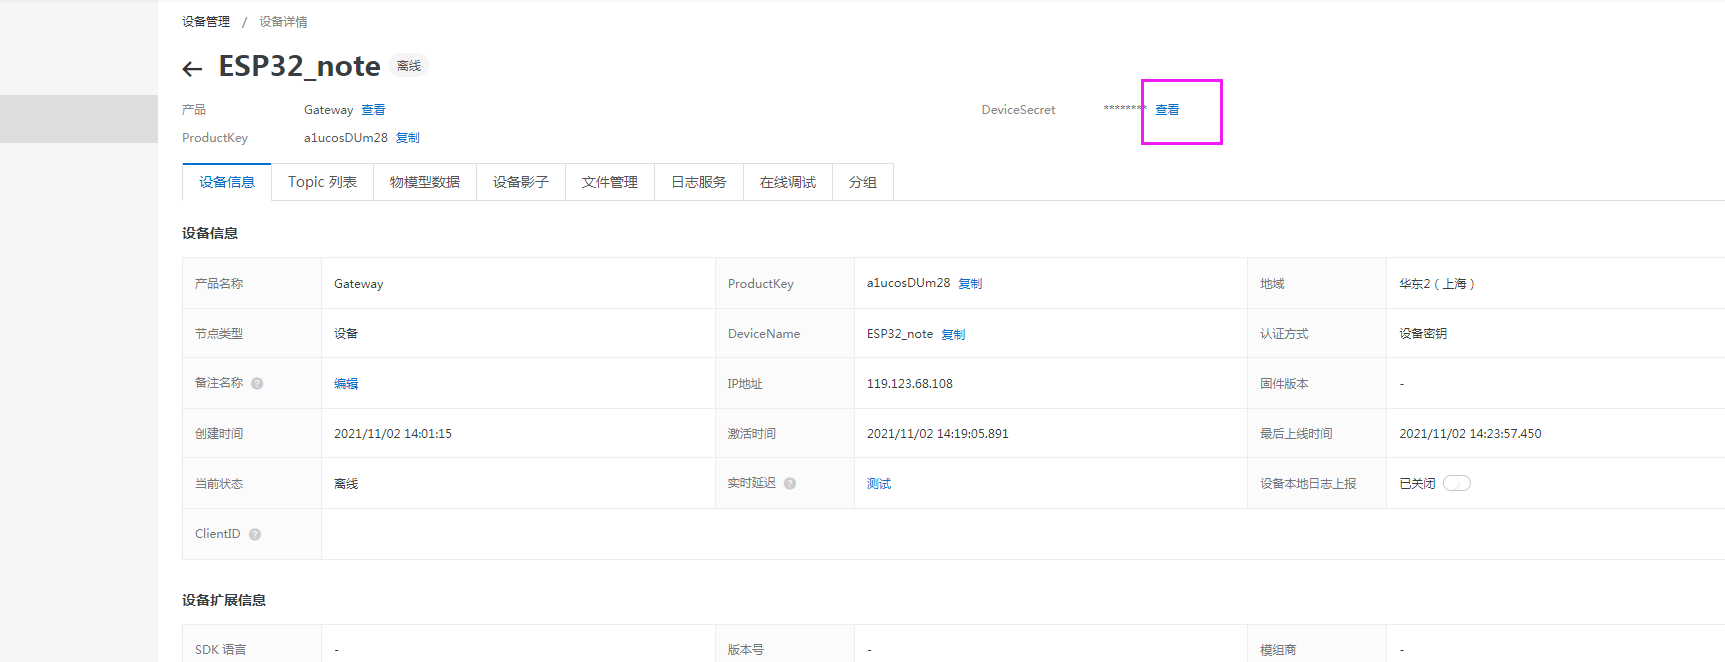Toggle the 设备本地日志上报 switch
Image resolution: width=1725 pixels, height=662 pixels.
point(1457,483)
